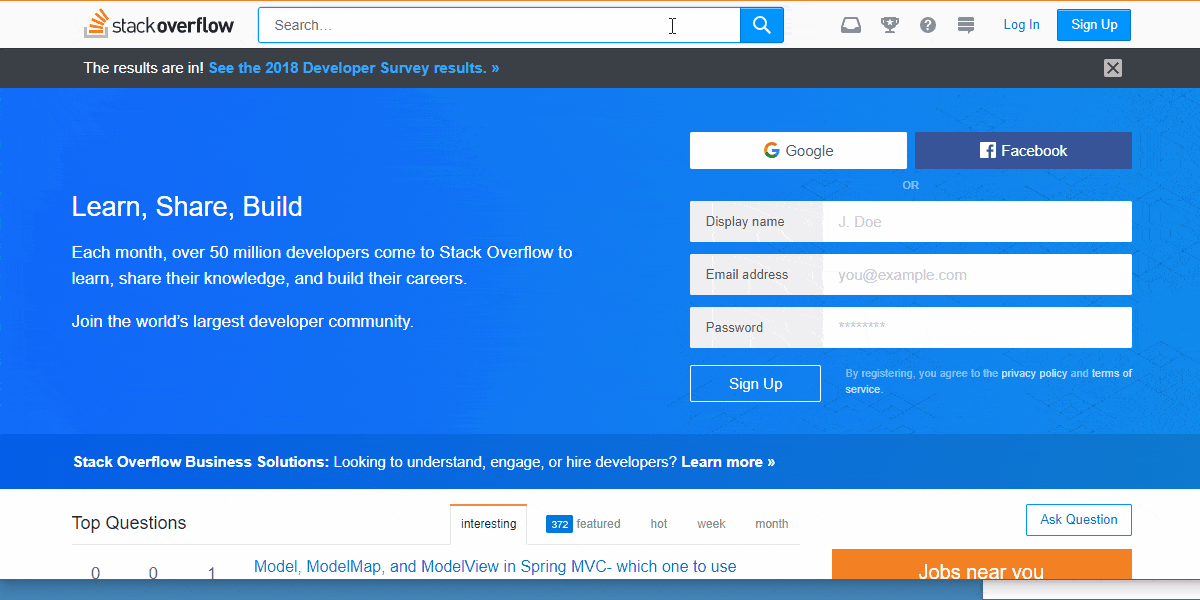
Task: Focus the Password field
Action: (977, 328)
